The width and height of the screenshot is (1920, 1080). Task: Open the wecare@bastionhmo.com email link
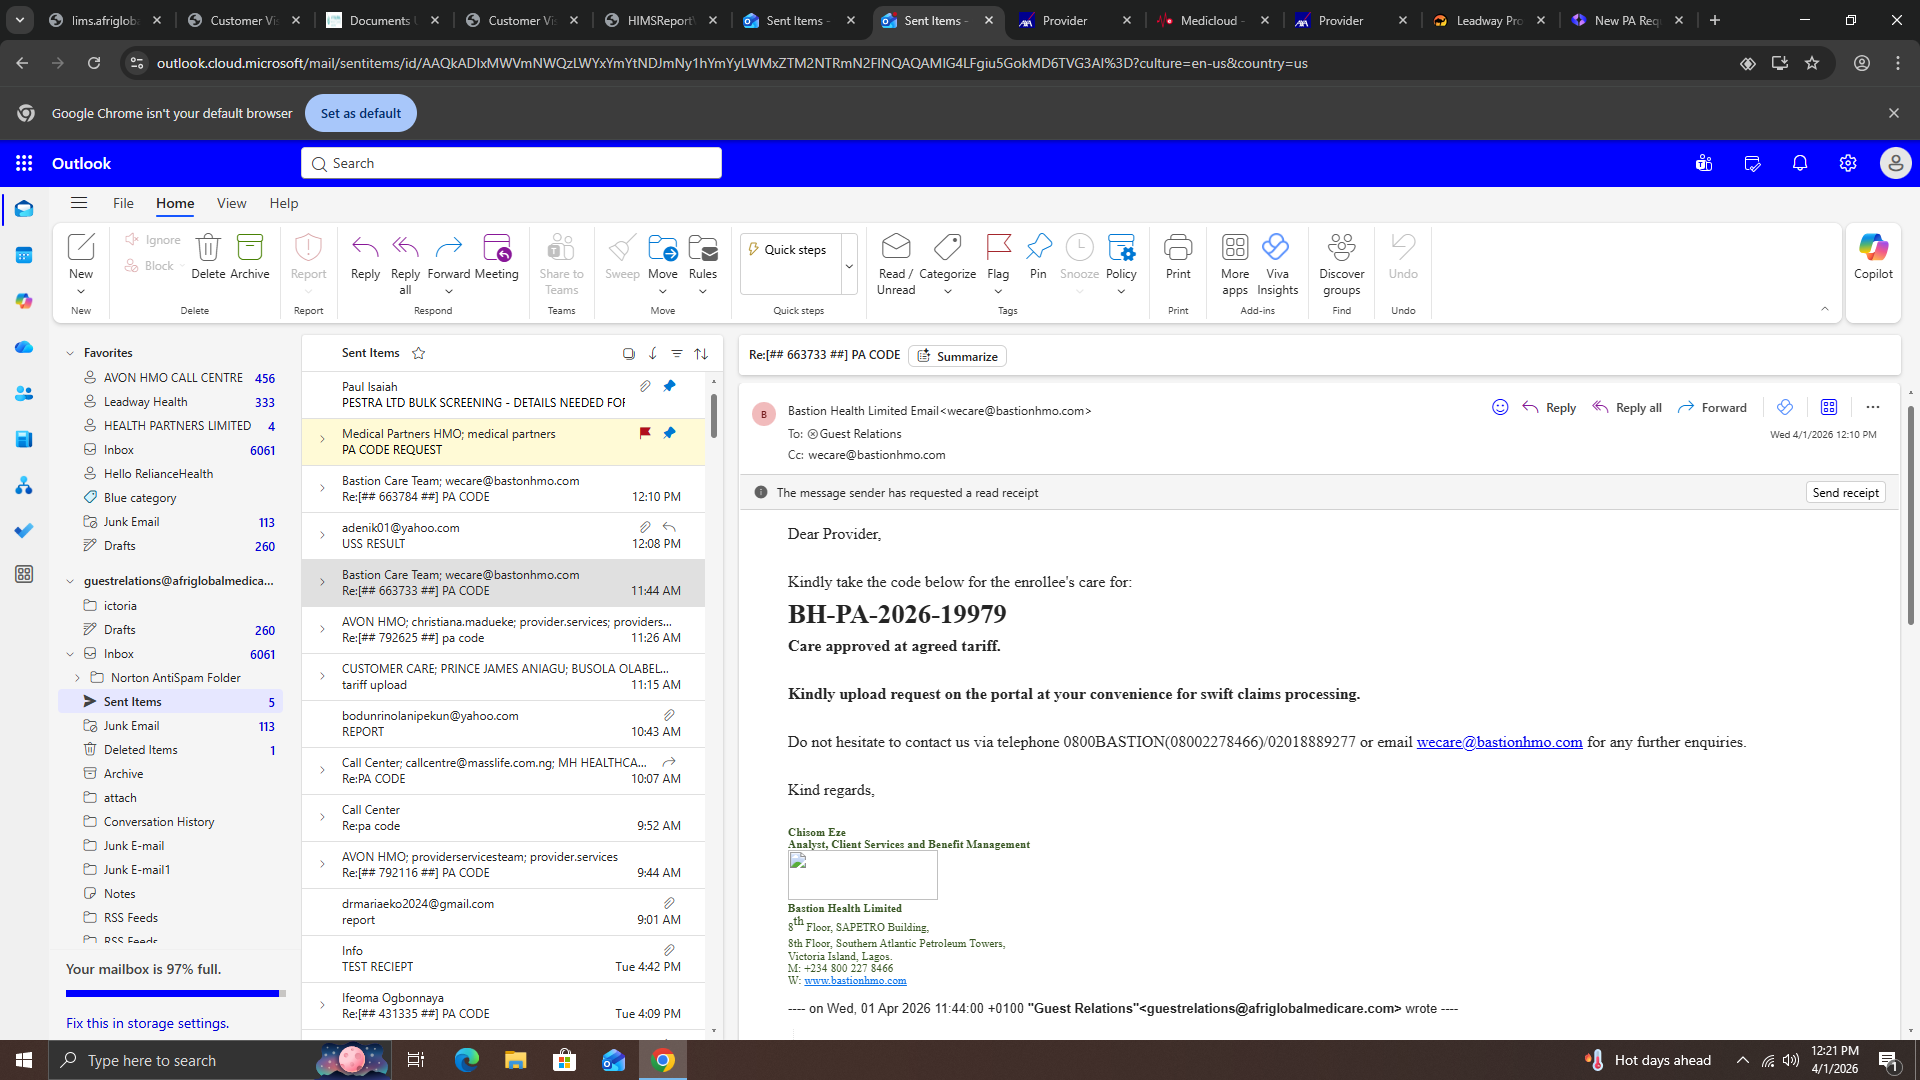pos(1499,742)
